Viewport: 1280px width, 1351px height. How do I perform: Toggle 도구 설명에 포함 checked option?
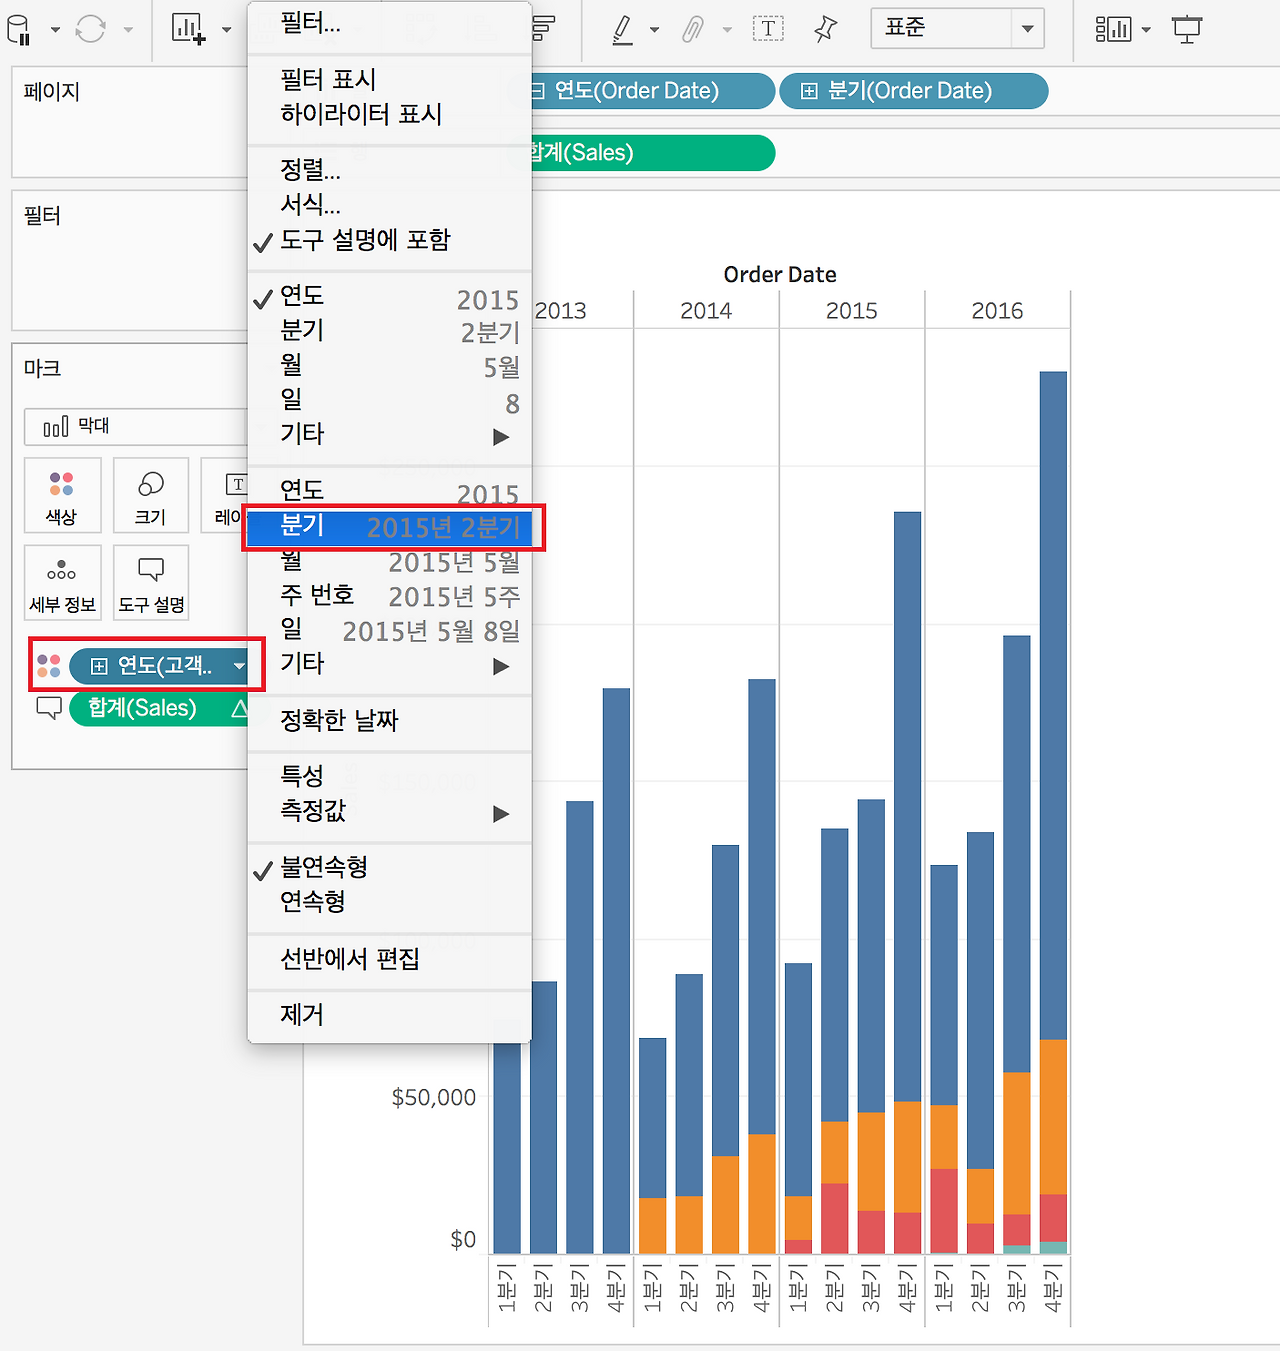389,240
